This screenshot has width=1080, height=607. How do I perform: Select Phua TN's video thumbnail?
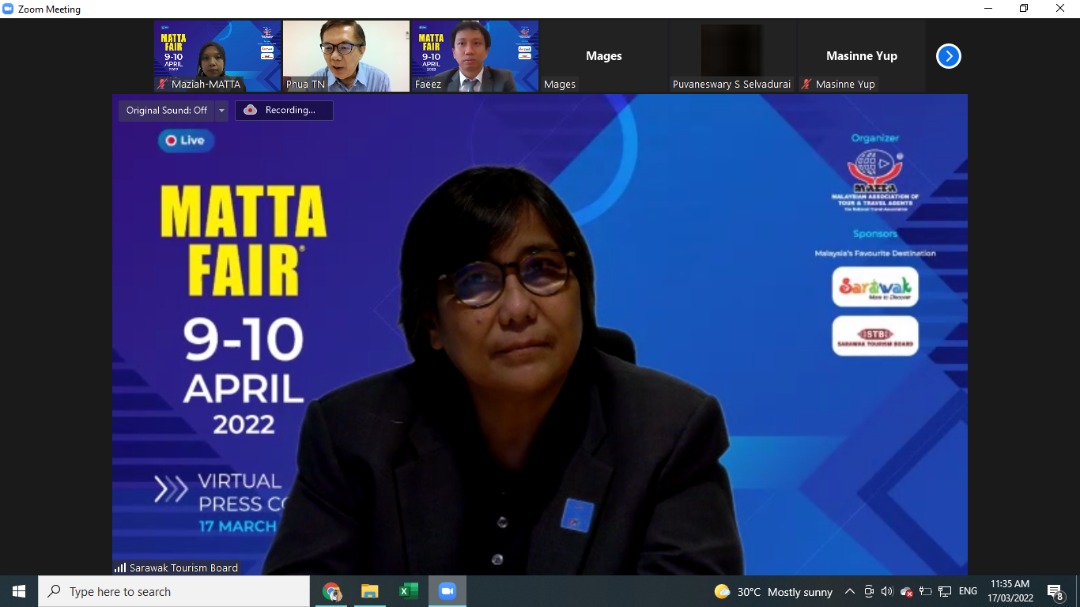pos(346,56)
